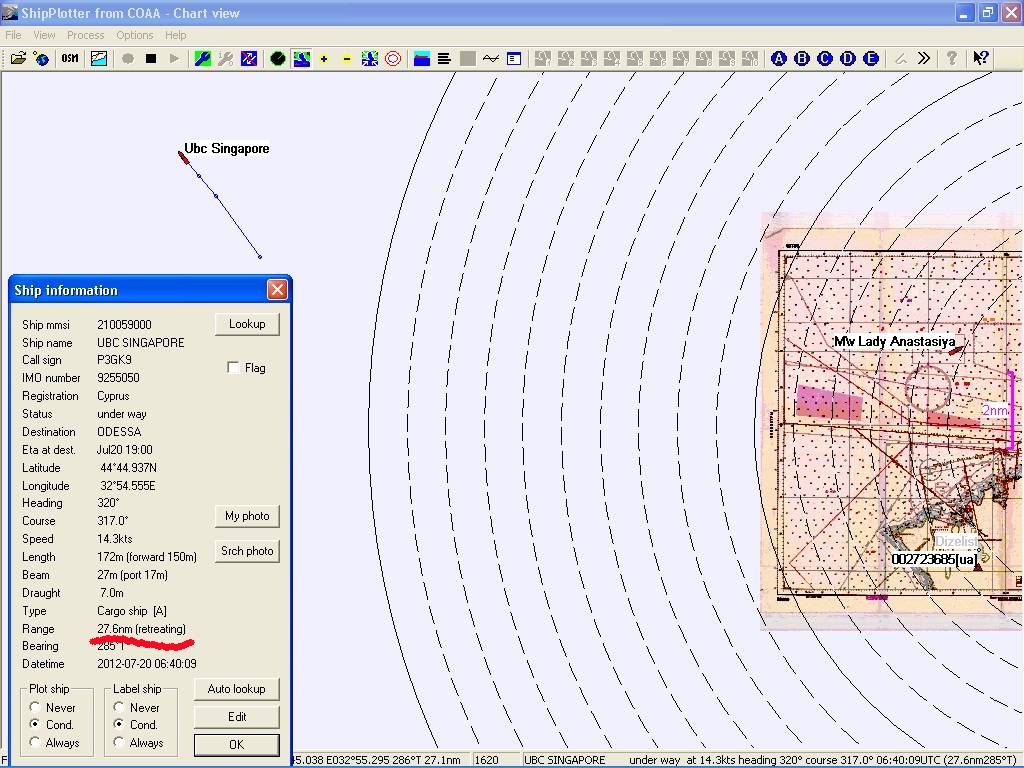Viewport: 1024px width, 768px height.
Task: Click the blue circle E toolbar button
Action: [871, 59]
